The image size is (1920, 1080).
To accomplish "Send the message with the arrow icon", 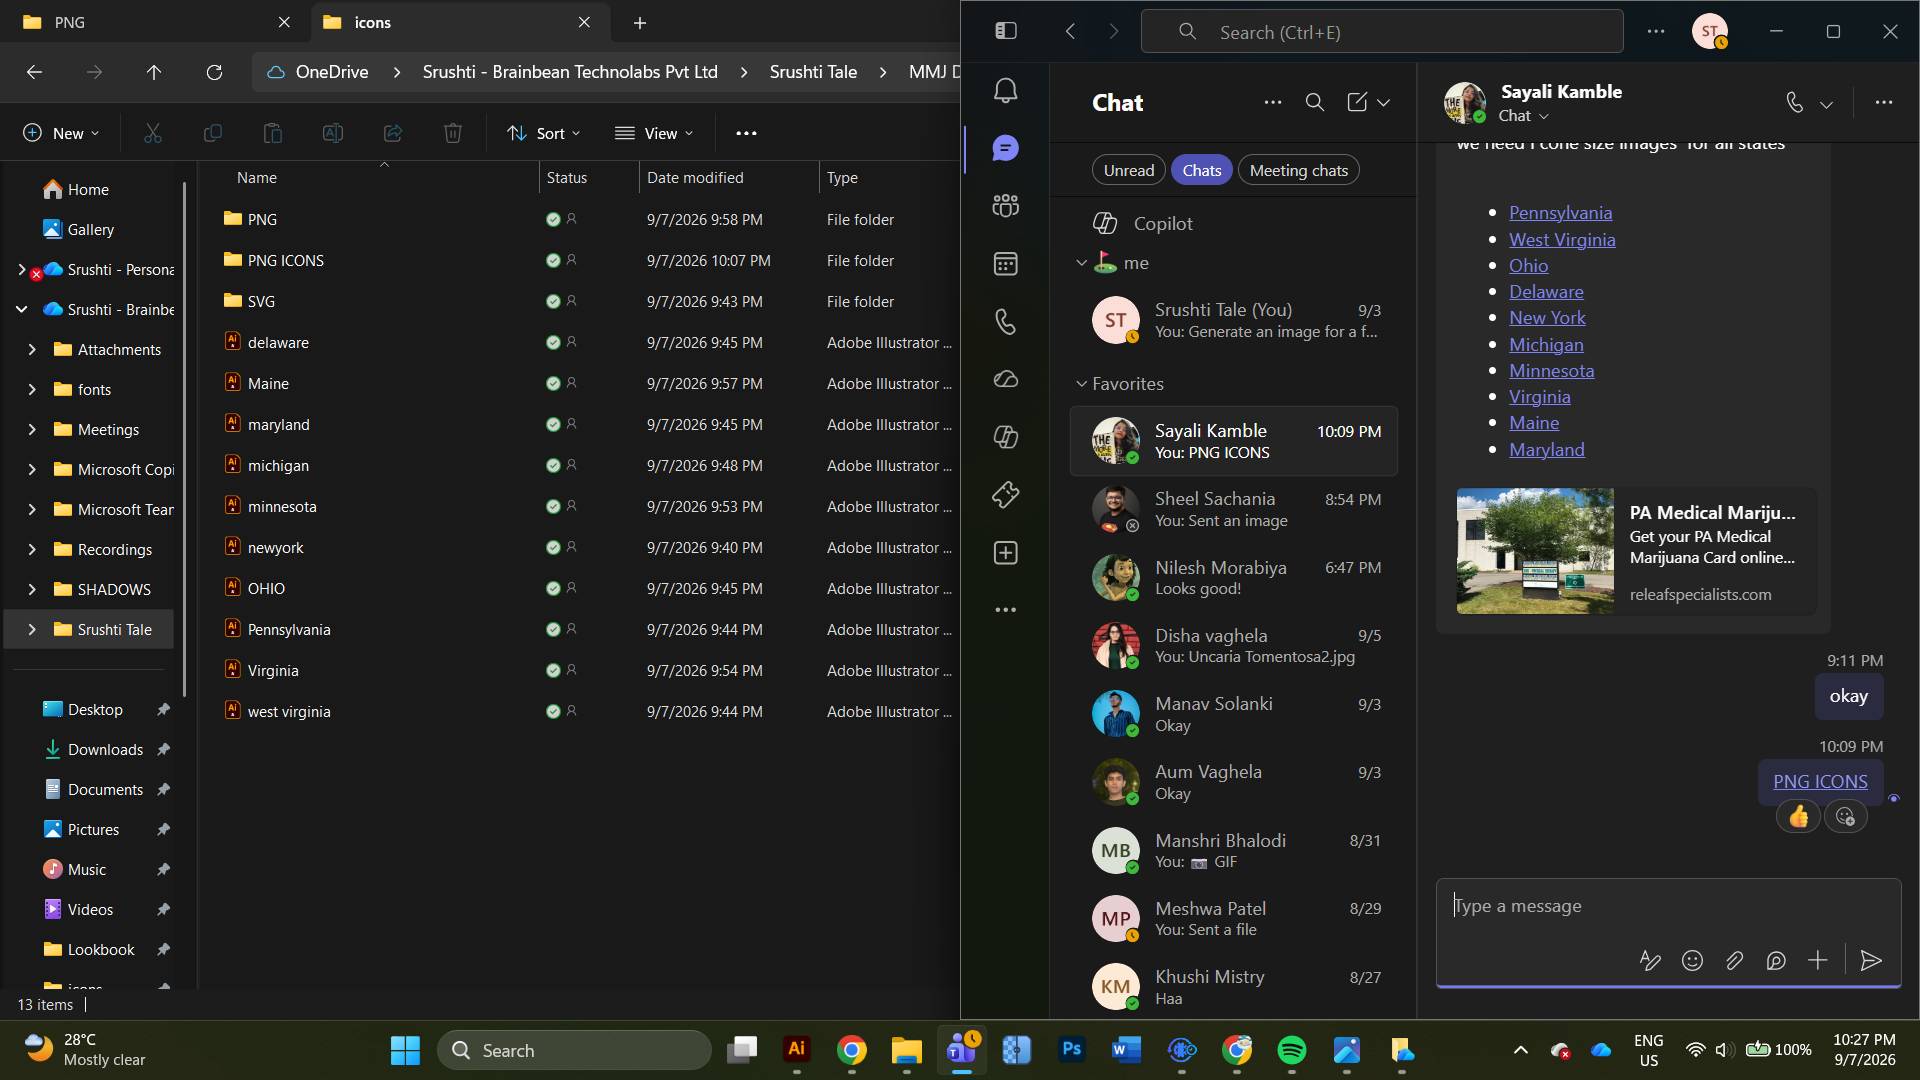I will (1870, 961).
